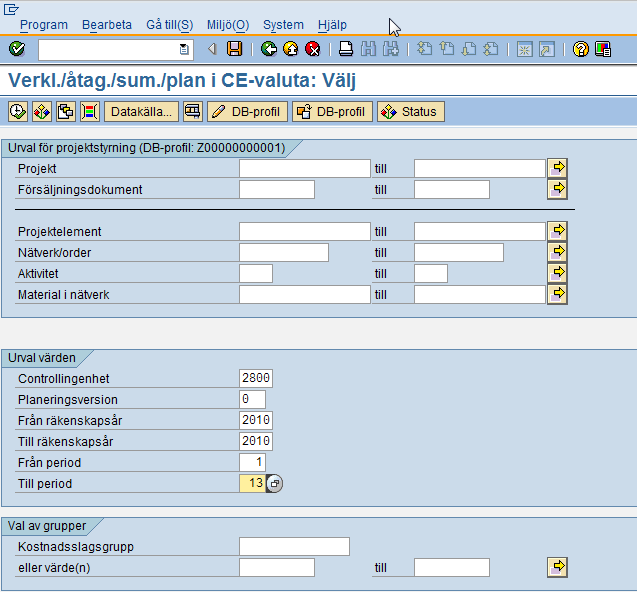Click the Customize Local Layout icon
This screenshot has height=592, width=637.
[603, 49]
